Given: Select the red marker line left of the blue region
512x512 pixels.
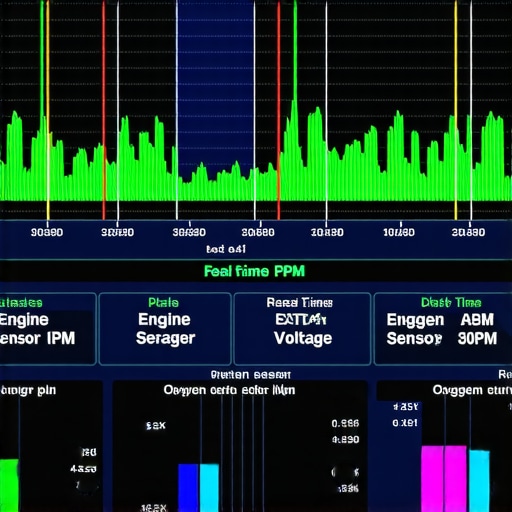Looking at the screenshot, I should [x=104, y=110].
